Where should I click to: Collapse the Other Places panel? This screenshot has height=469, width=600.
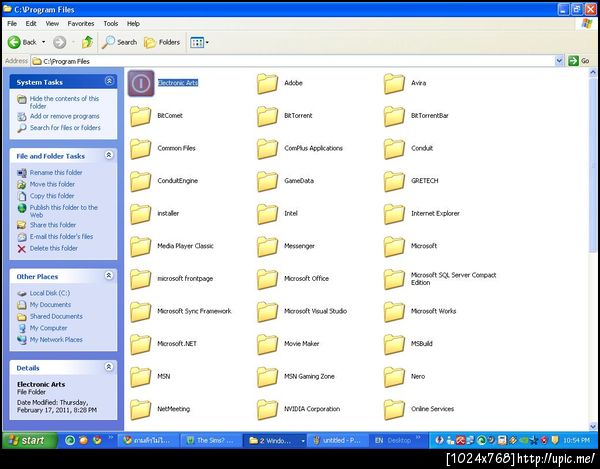point(109,275)
